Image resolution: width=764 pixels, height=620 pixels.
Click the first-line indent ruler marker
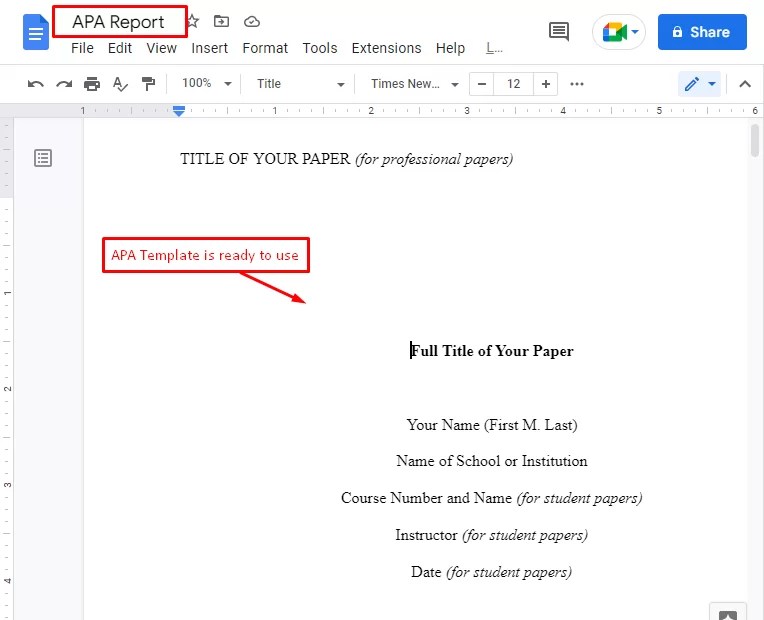coord(179,108)
